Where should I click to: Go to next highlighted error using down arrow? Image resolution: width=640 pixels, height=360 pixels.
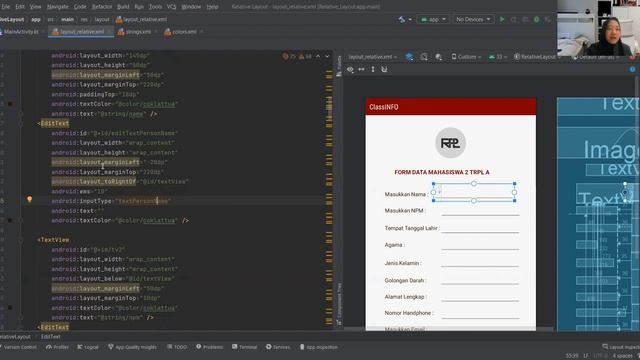click(x=327, y=56)
